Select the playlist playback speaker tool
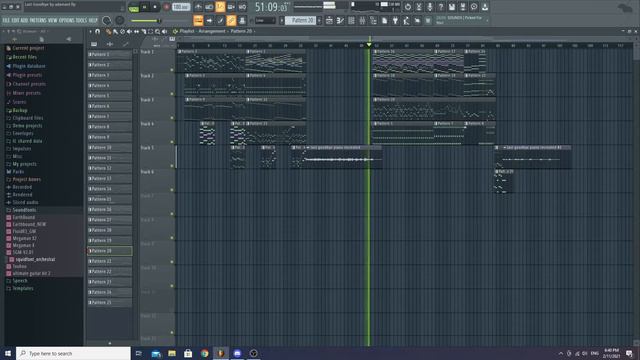Image resolution: width=640 pixels, height=360 pixels. [164, 31]
